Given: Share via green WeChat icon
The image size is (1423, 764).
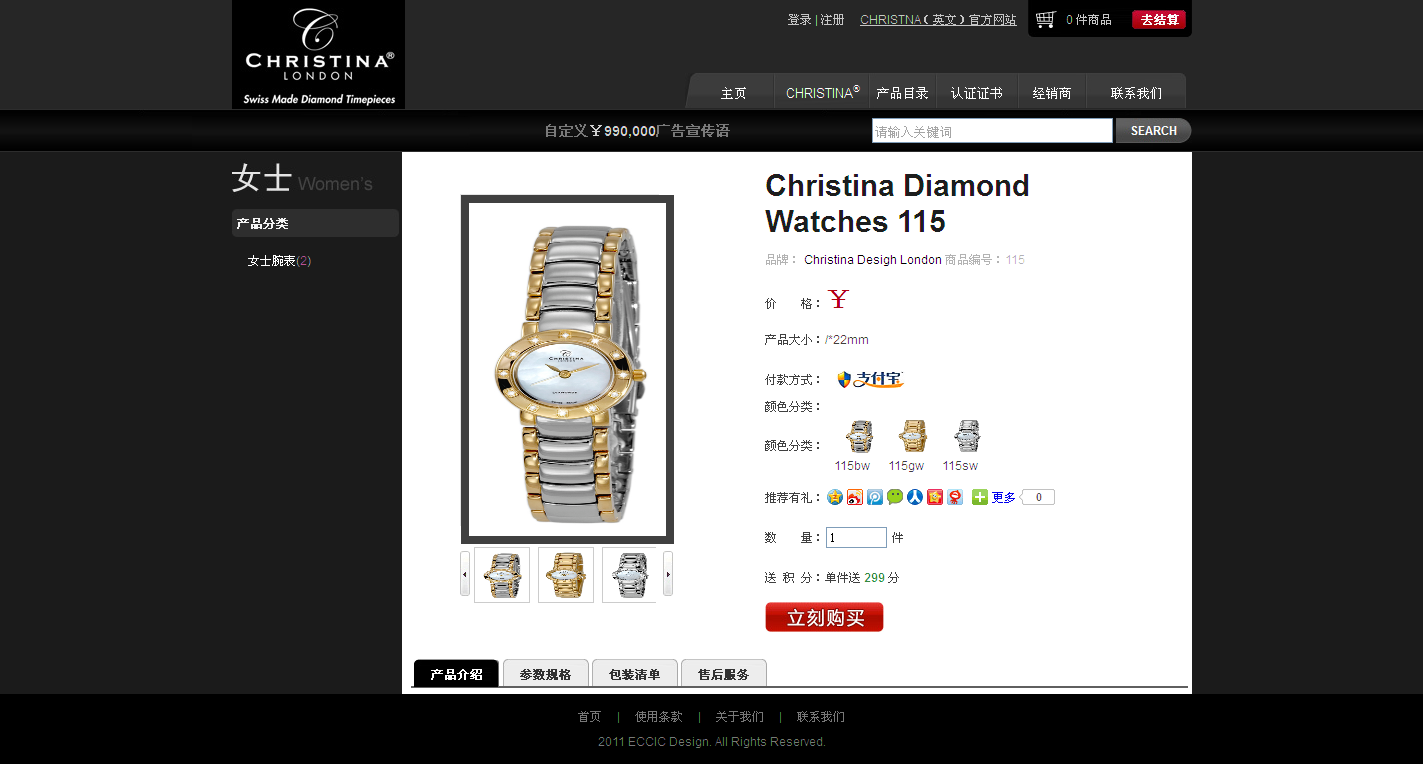Looking at the screenshot, I should coord(895,497).
